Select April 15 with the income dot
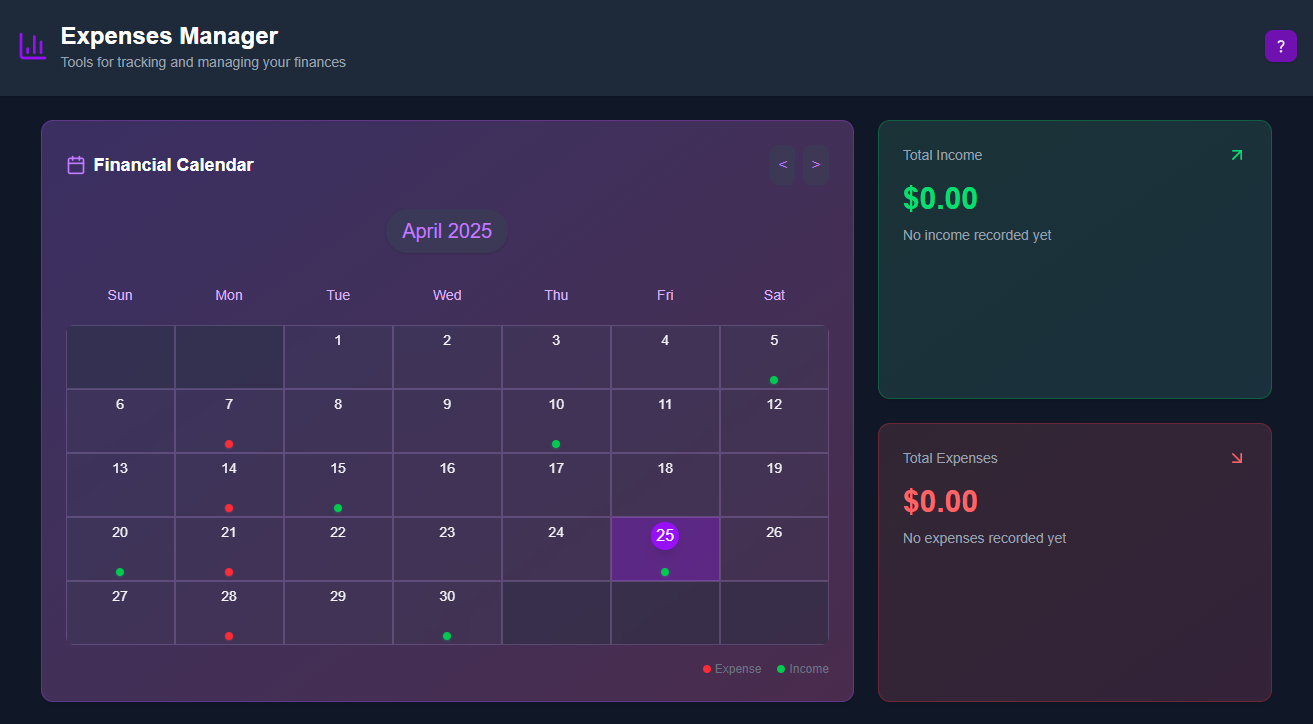The image size is (1313, 724). [x=338, y=485]
